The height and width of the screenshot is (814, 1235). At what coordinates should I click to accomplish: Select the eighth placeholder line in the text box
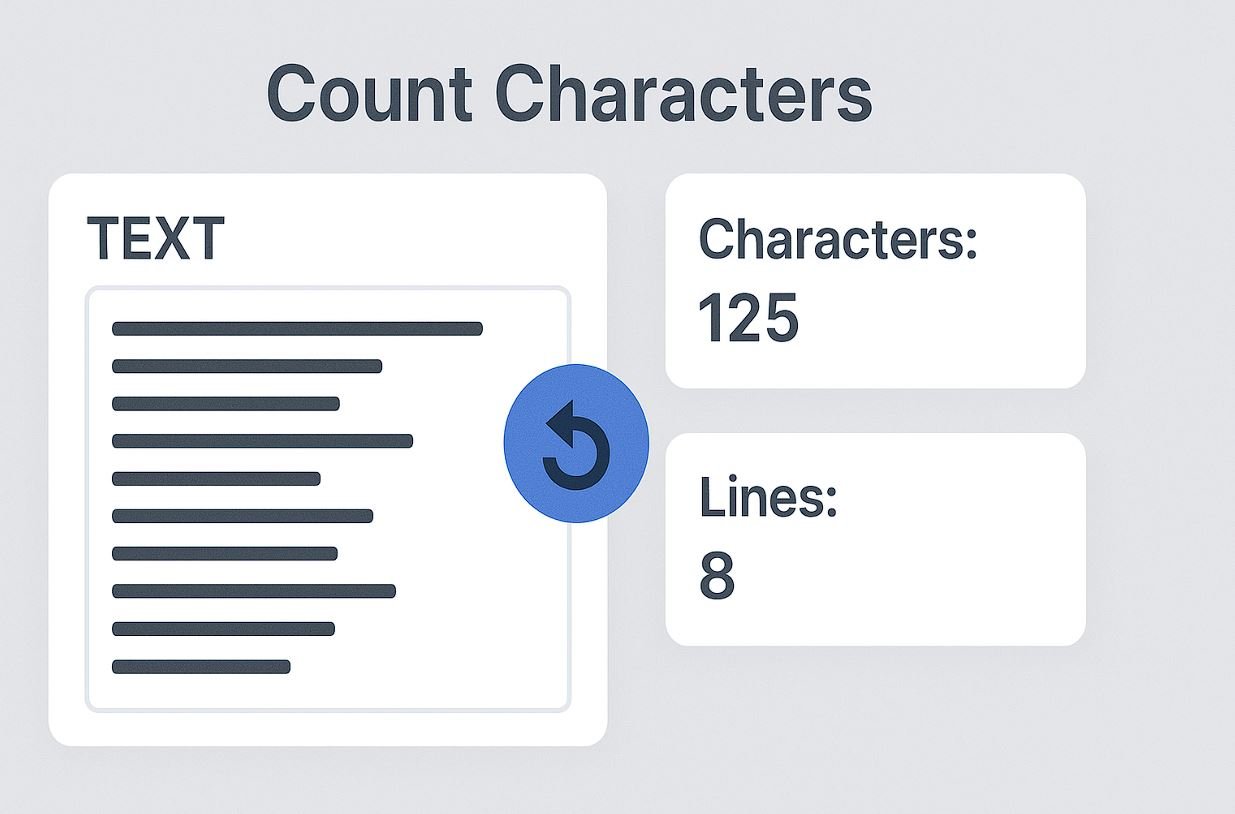tap(254, 591)
